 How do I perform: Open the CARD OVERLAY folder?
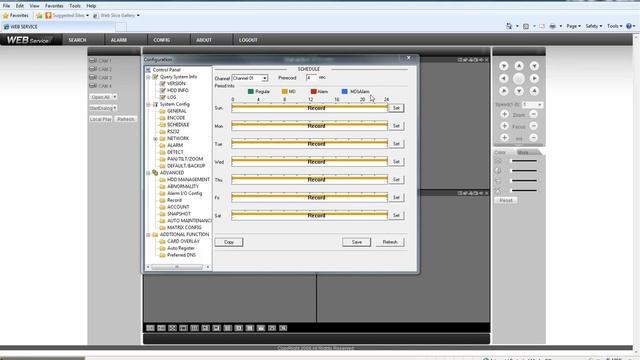pos(183,241)
